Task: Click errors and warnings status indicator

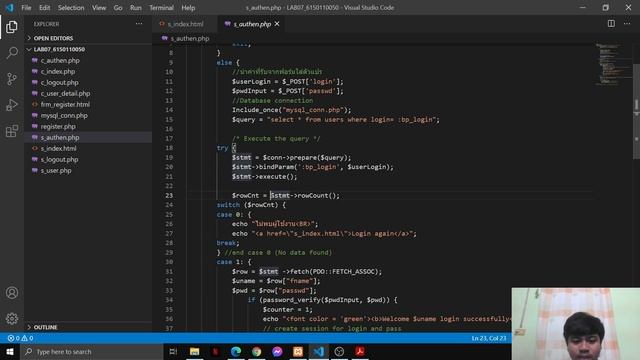Action: coord(20,338)
